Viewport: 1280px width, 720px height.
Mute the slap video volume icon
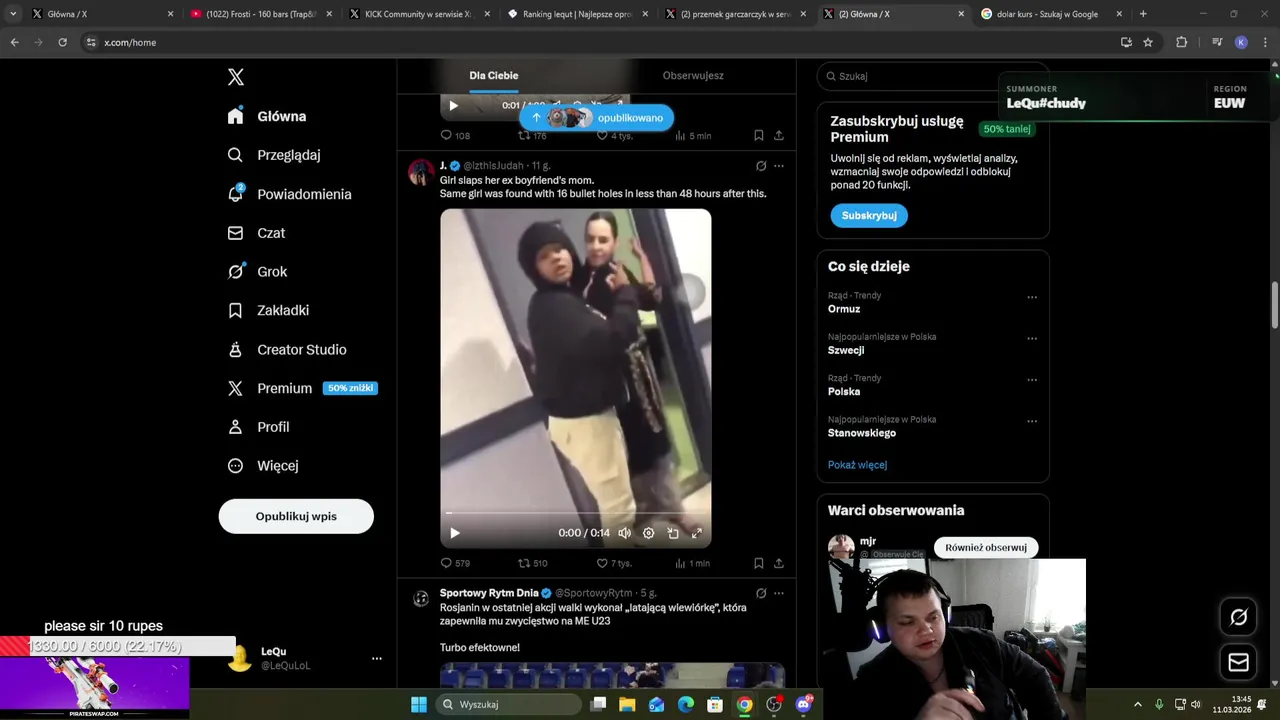(x=624, y=533)
